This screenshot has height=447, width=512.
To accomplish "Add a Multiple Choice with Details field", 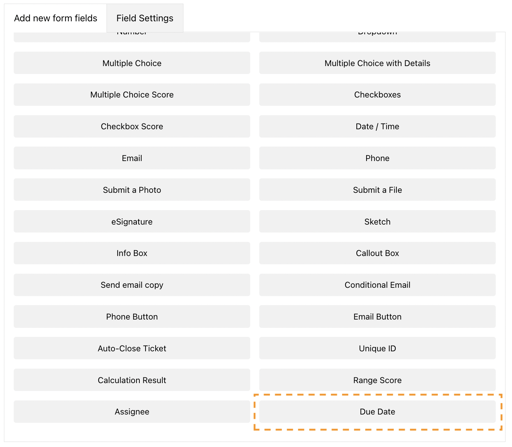I will point(377,63).
